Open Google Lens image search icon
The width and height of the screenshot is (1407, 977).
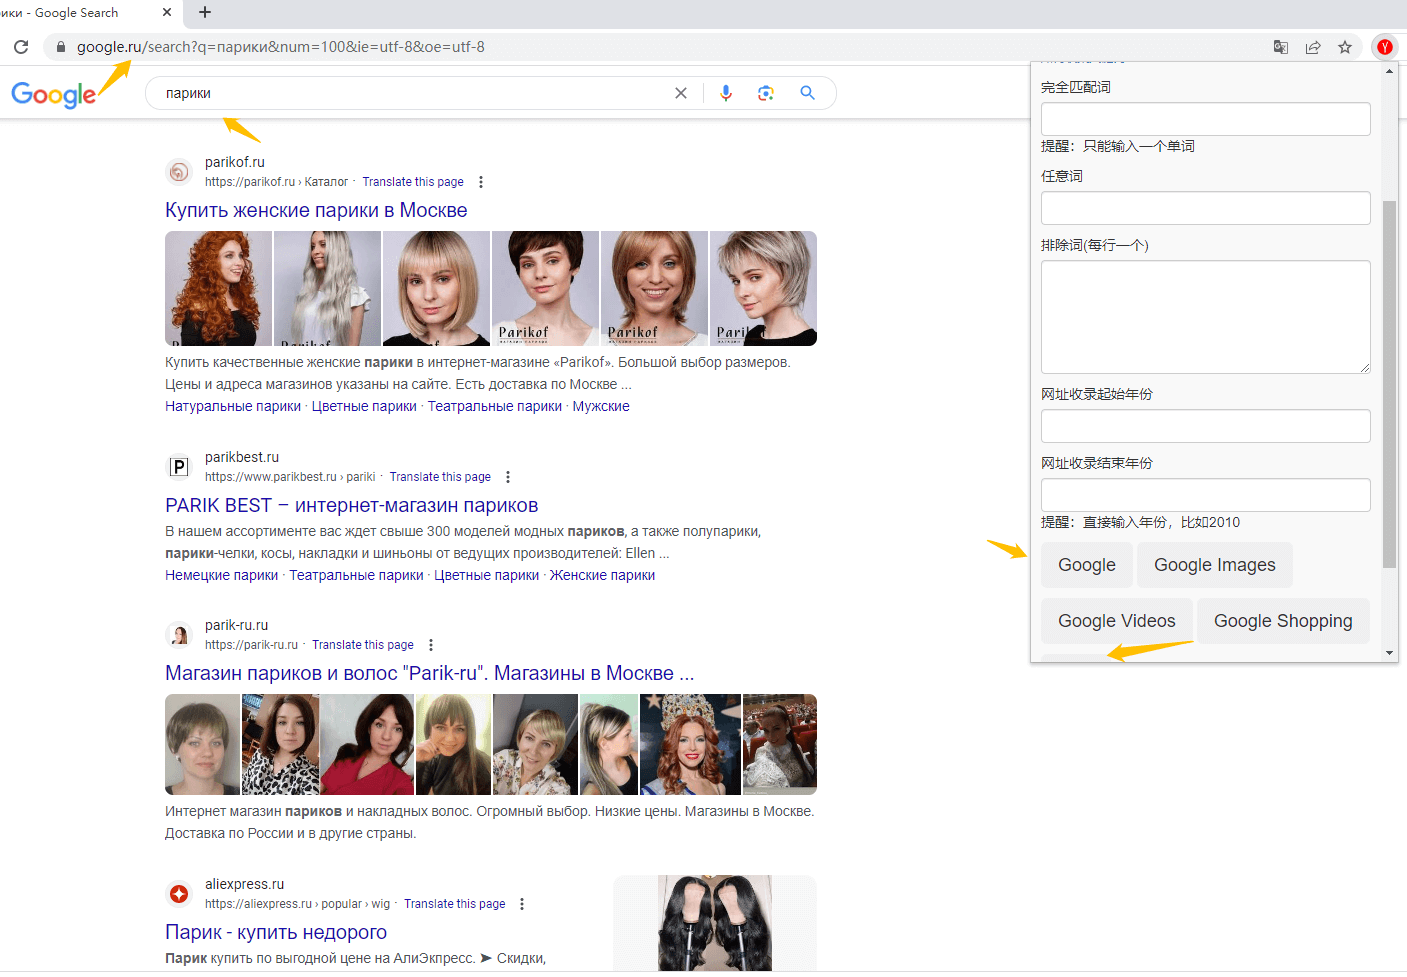(766, 93)
